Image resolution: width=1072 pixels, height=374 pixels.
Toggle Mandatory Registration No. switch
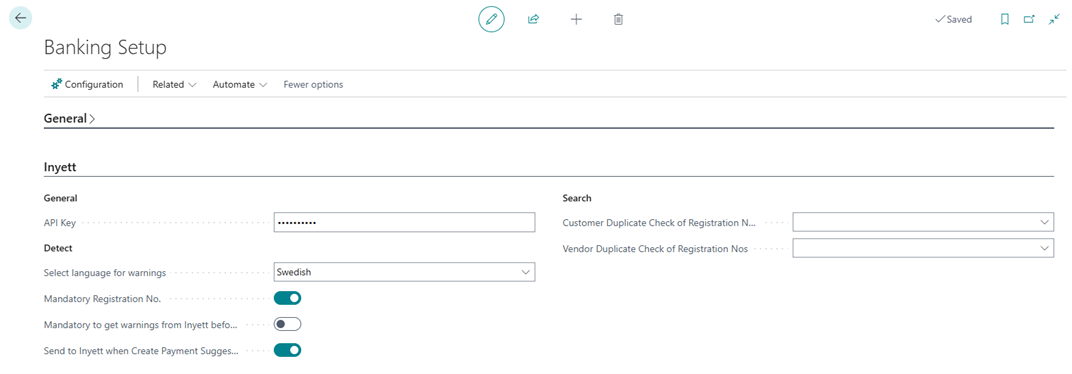coord(287,298)
